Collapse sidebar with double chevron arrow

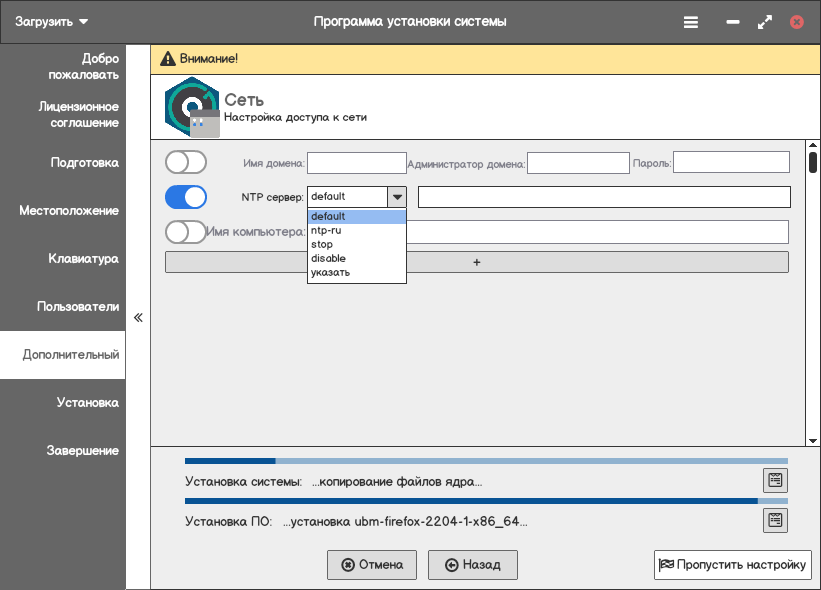point(138,318)
